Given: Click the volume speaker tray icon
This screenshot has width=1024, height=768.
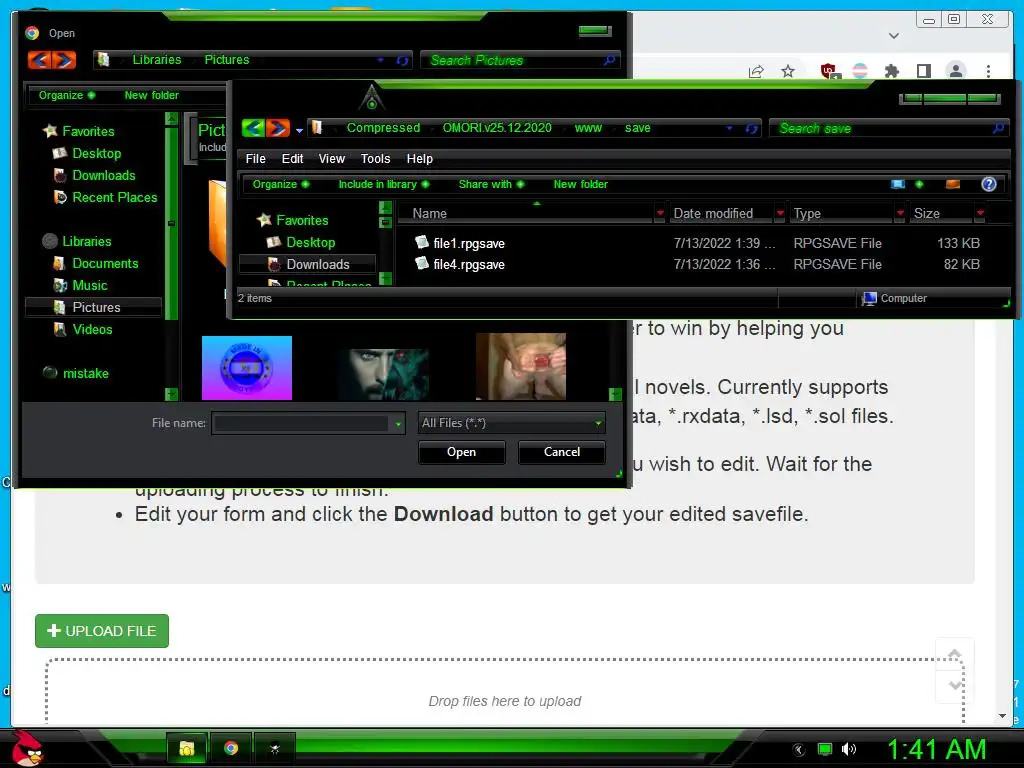Looking at the screenshot, I should [x=848, y=749].
